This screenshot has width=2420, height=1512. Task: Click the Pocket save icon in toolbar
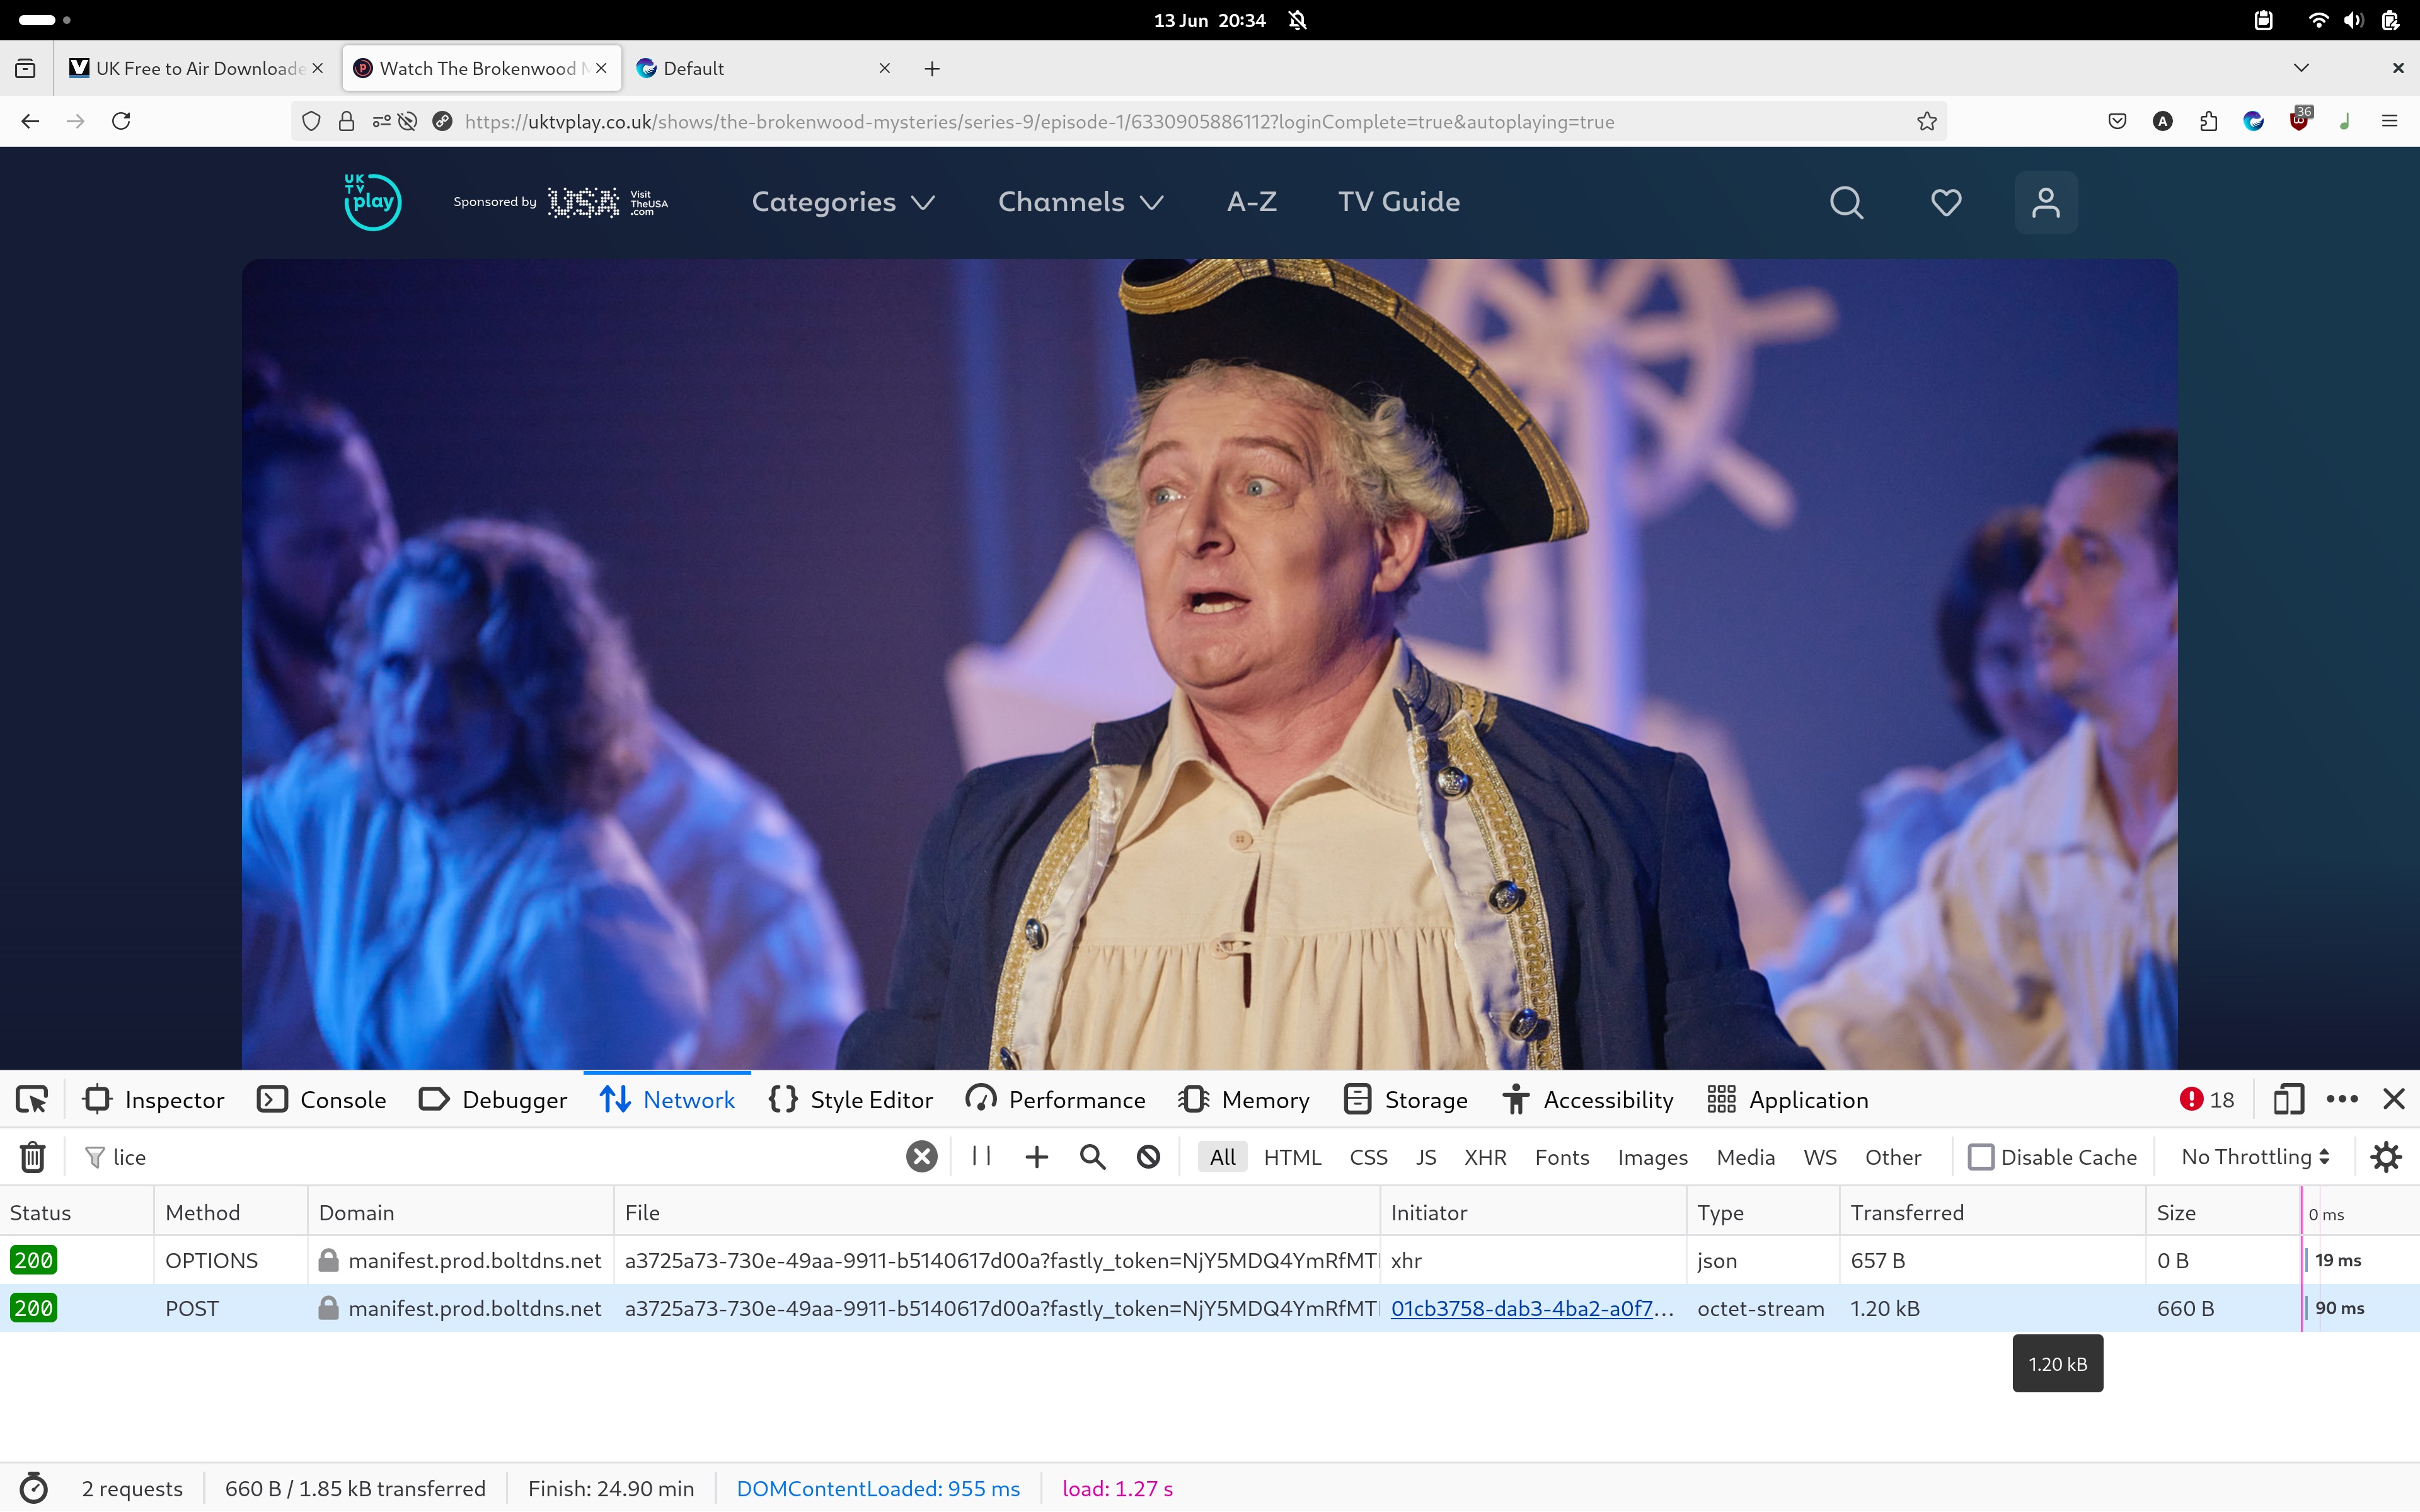tap(2117, 121)
